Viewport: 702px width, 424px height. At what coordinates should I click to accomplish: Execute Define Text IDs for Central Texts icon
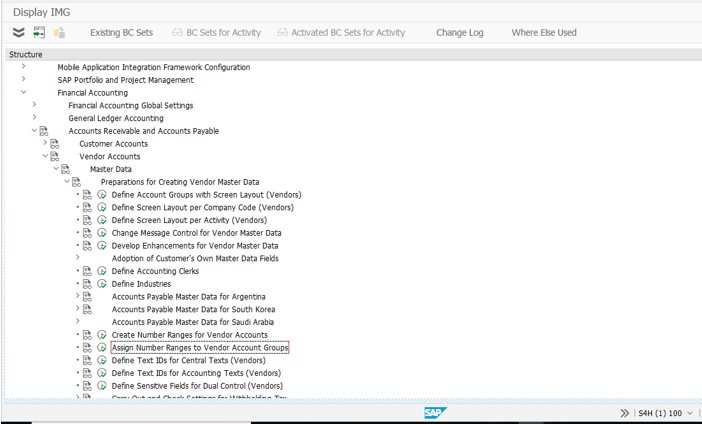click(x=102, y=360)
